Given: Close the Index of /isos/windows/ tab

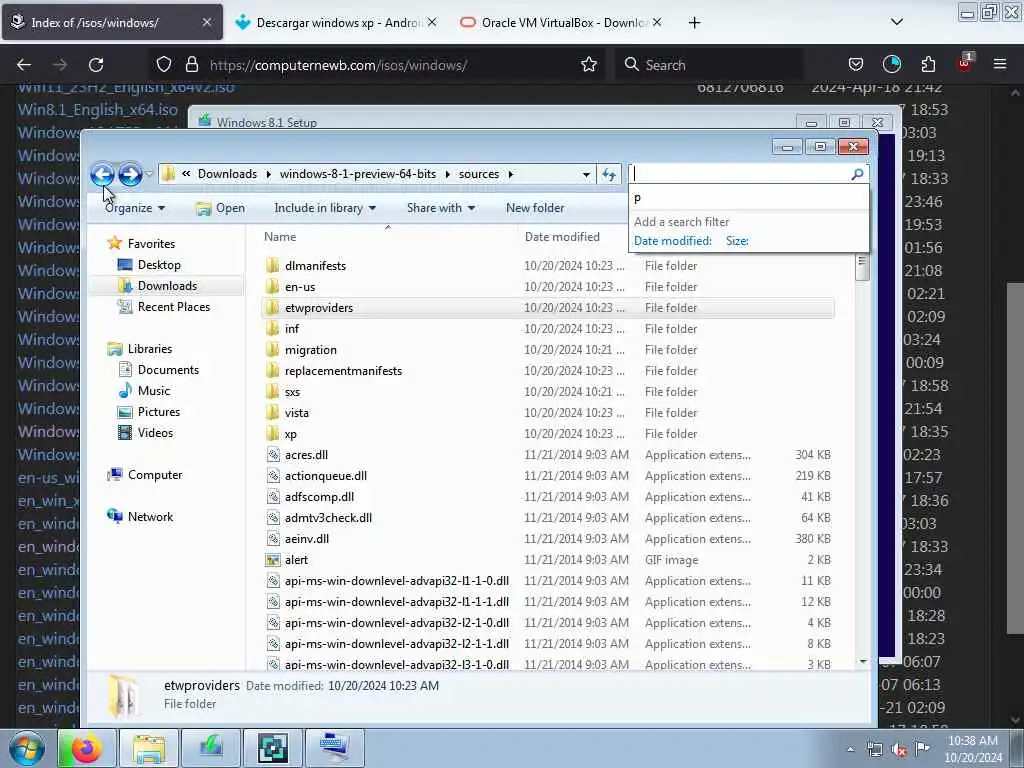Looking at the screenshot, I should pos(206,22).
